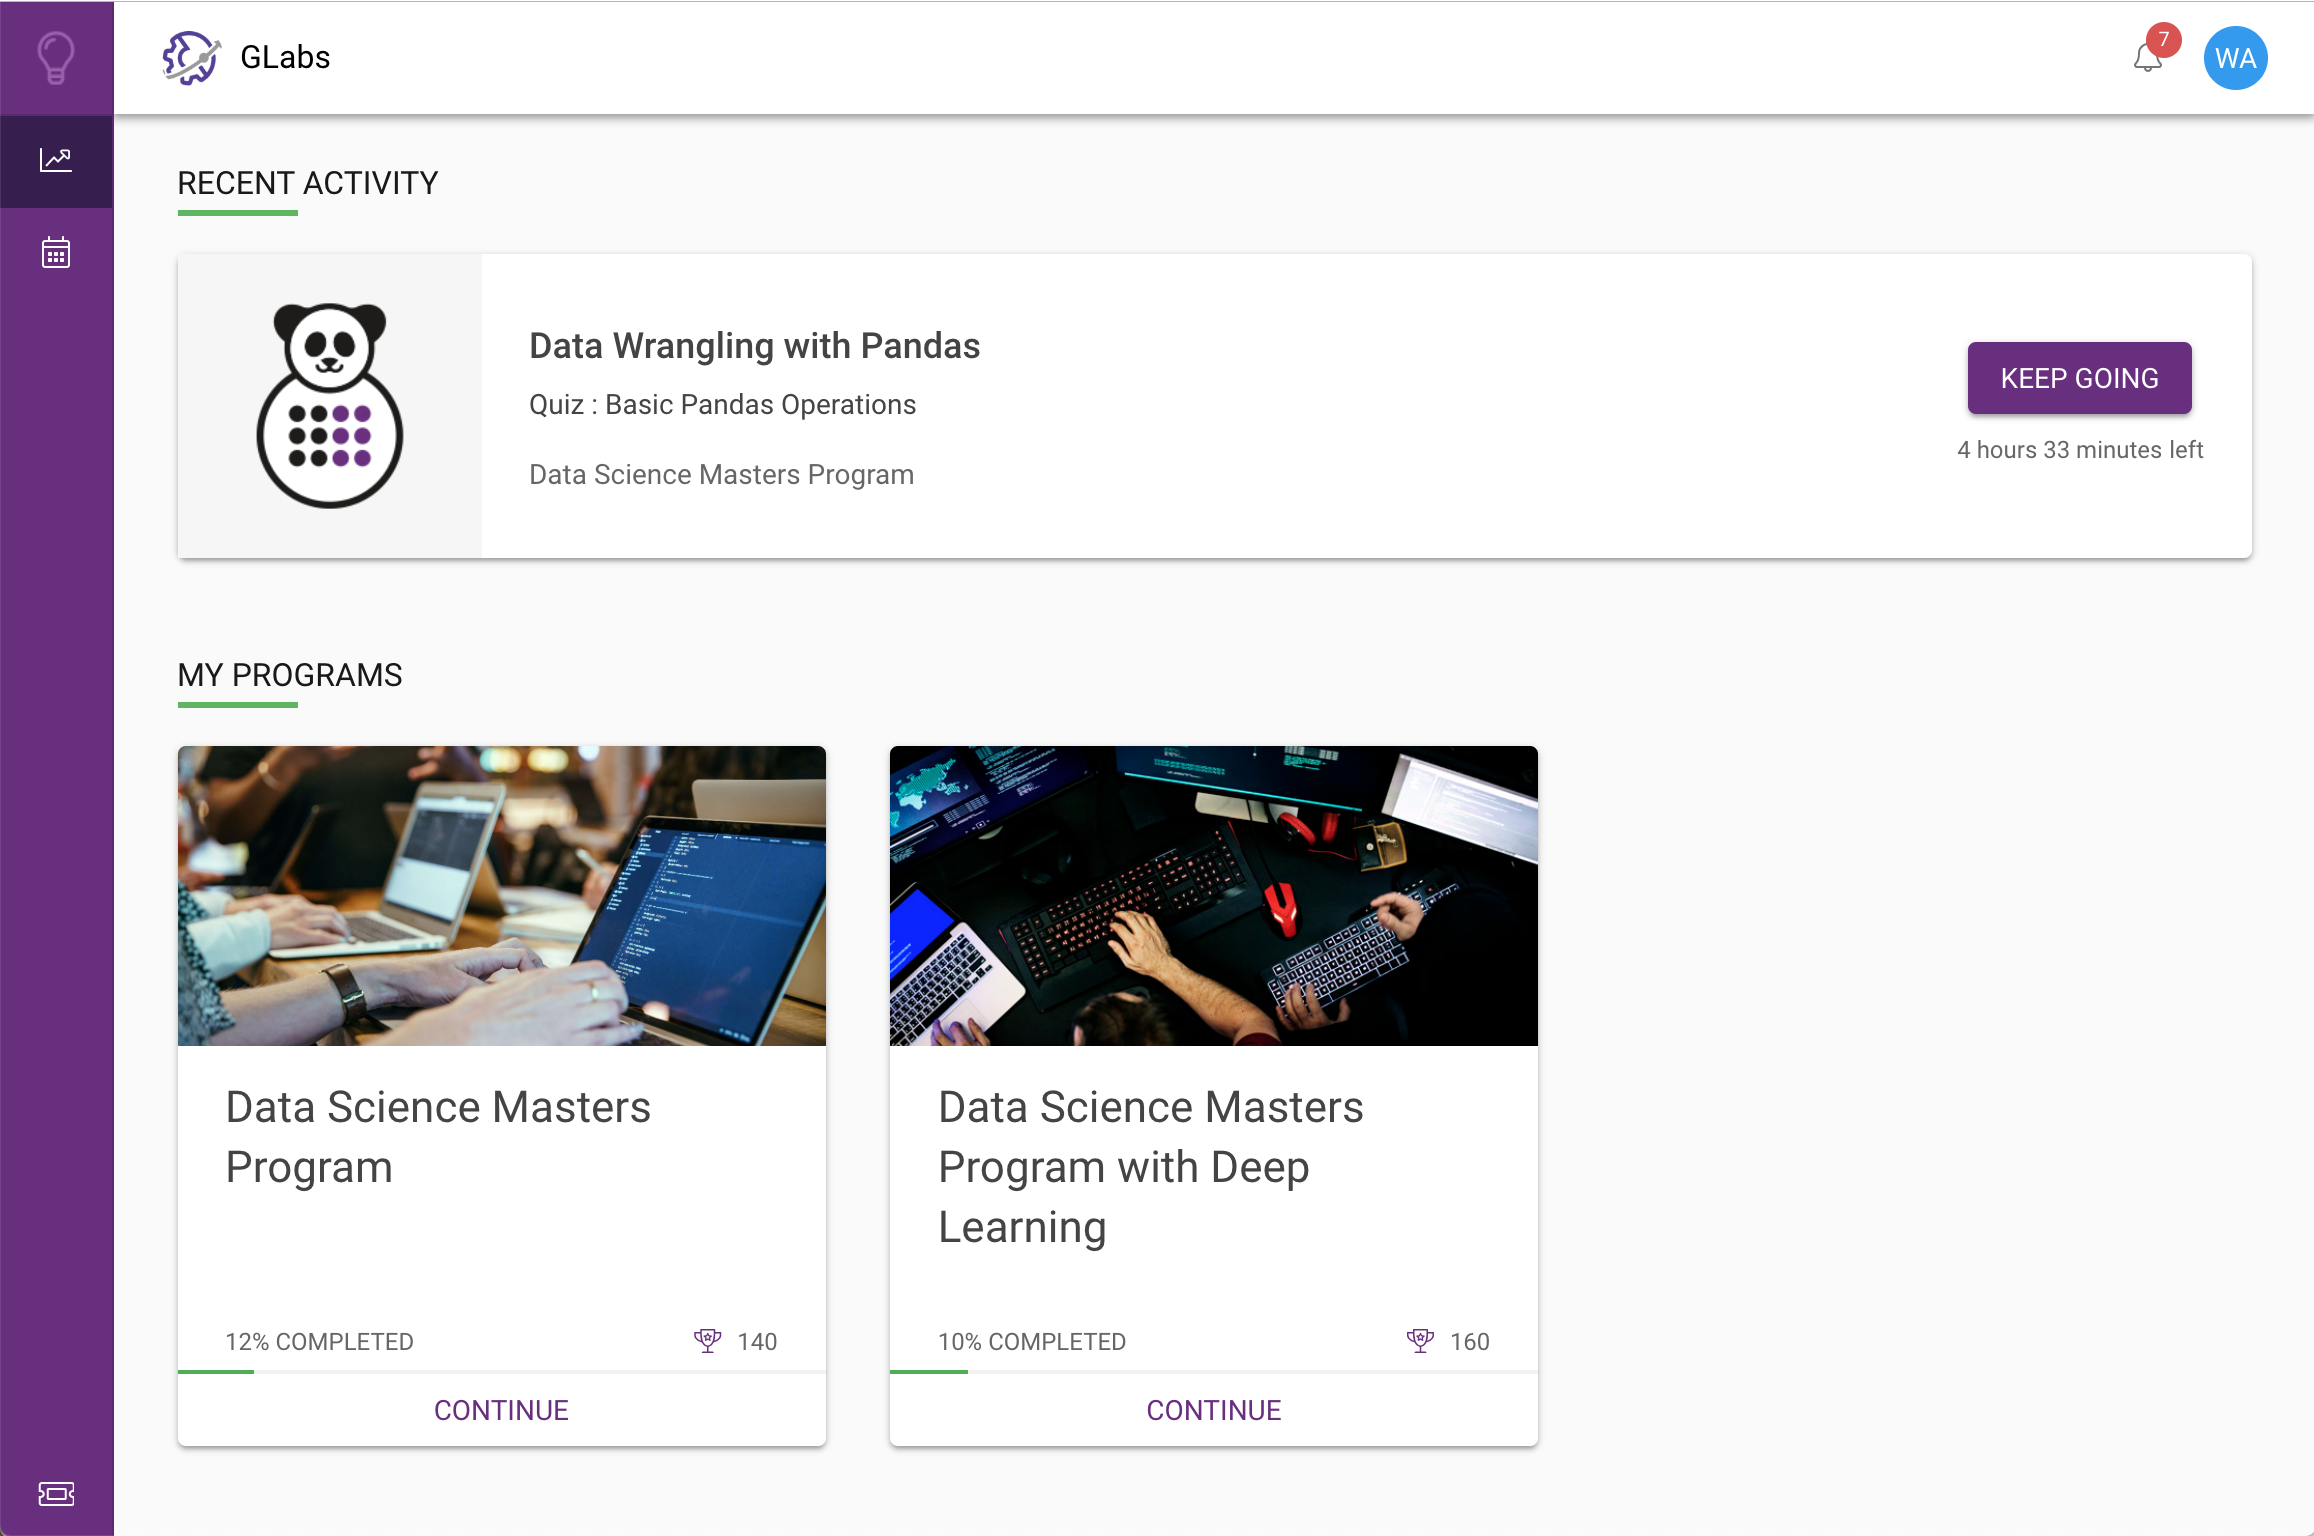Continue the Deep Learning program card
The height and width of the screenshot is (1536, 2314).
coord(1213,1410)
